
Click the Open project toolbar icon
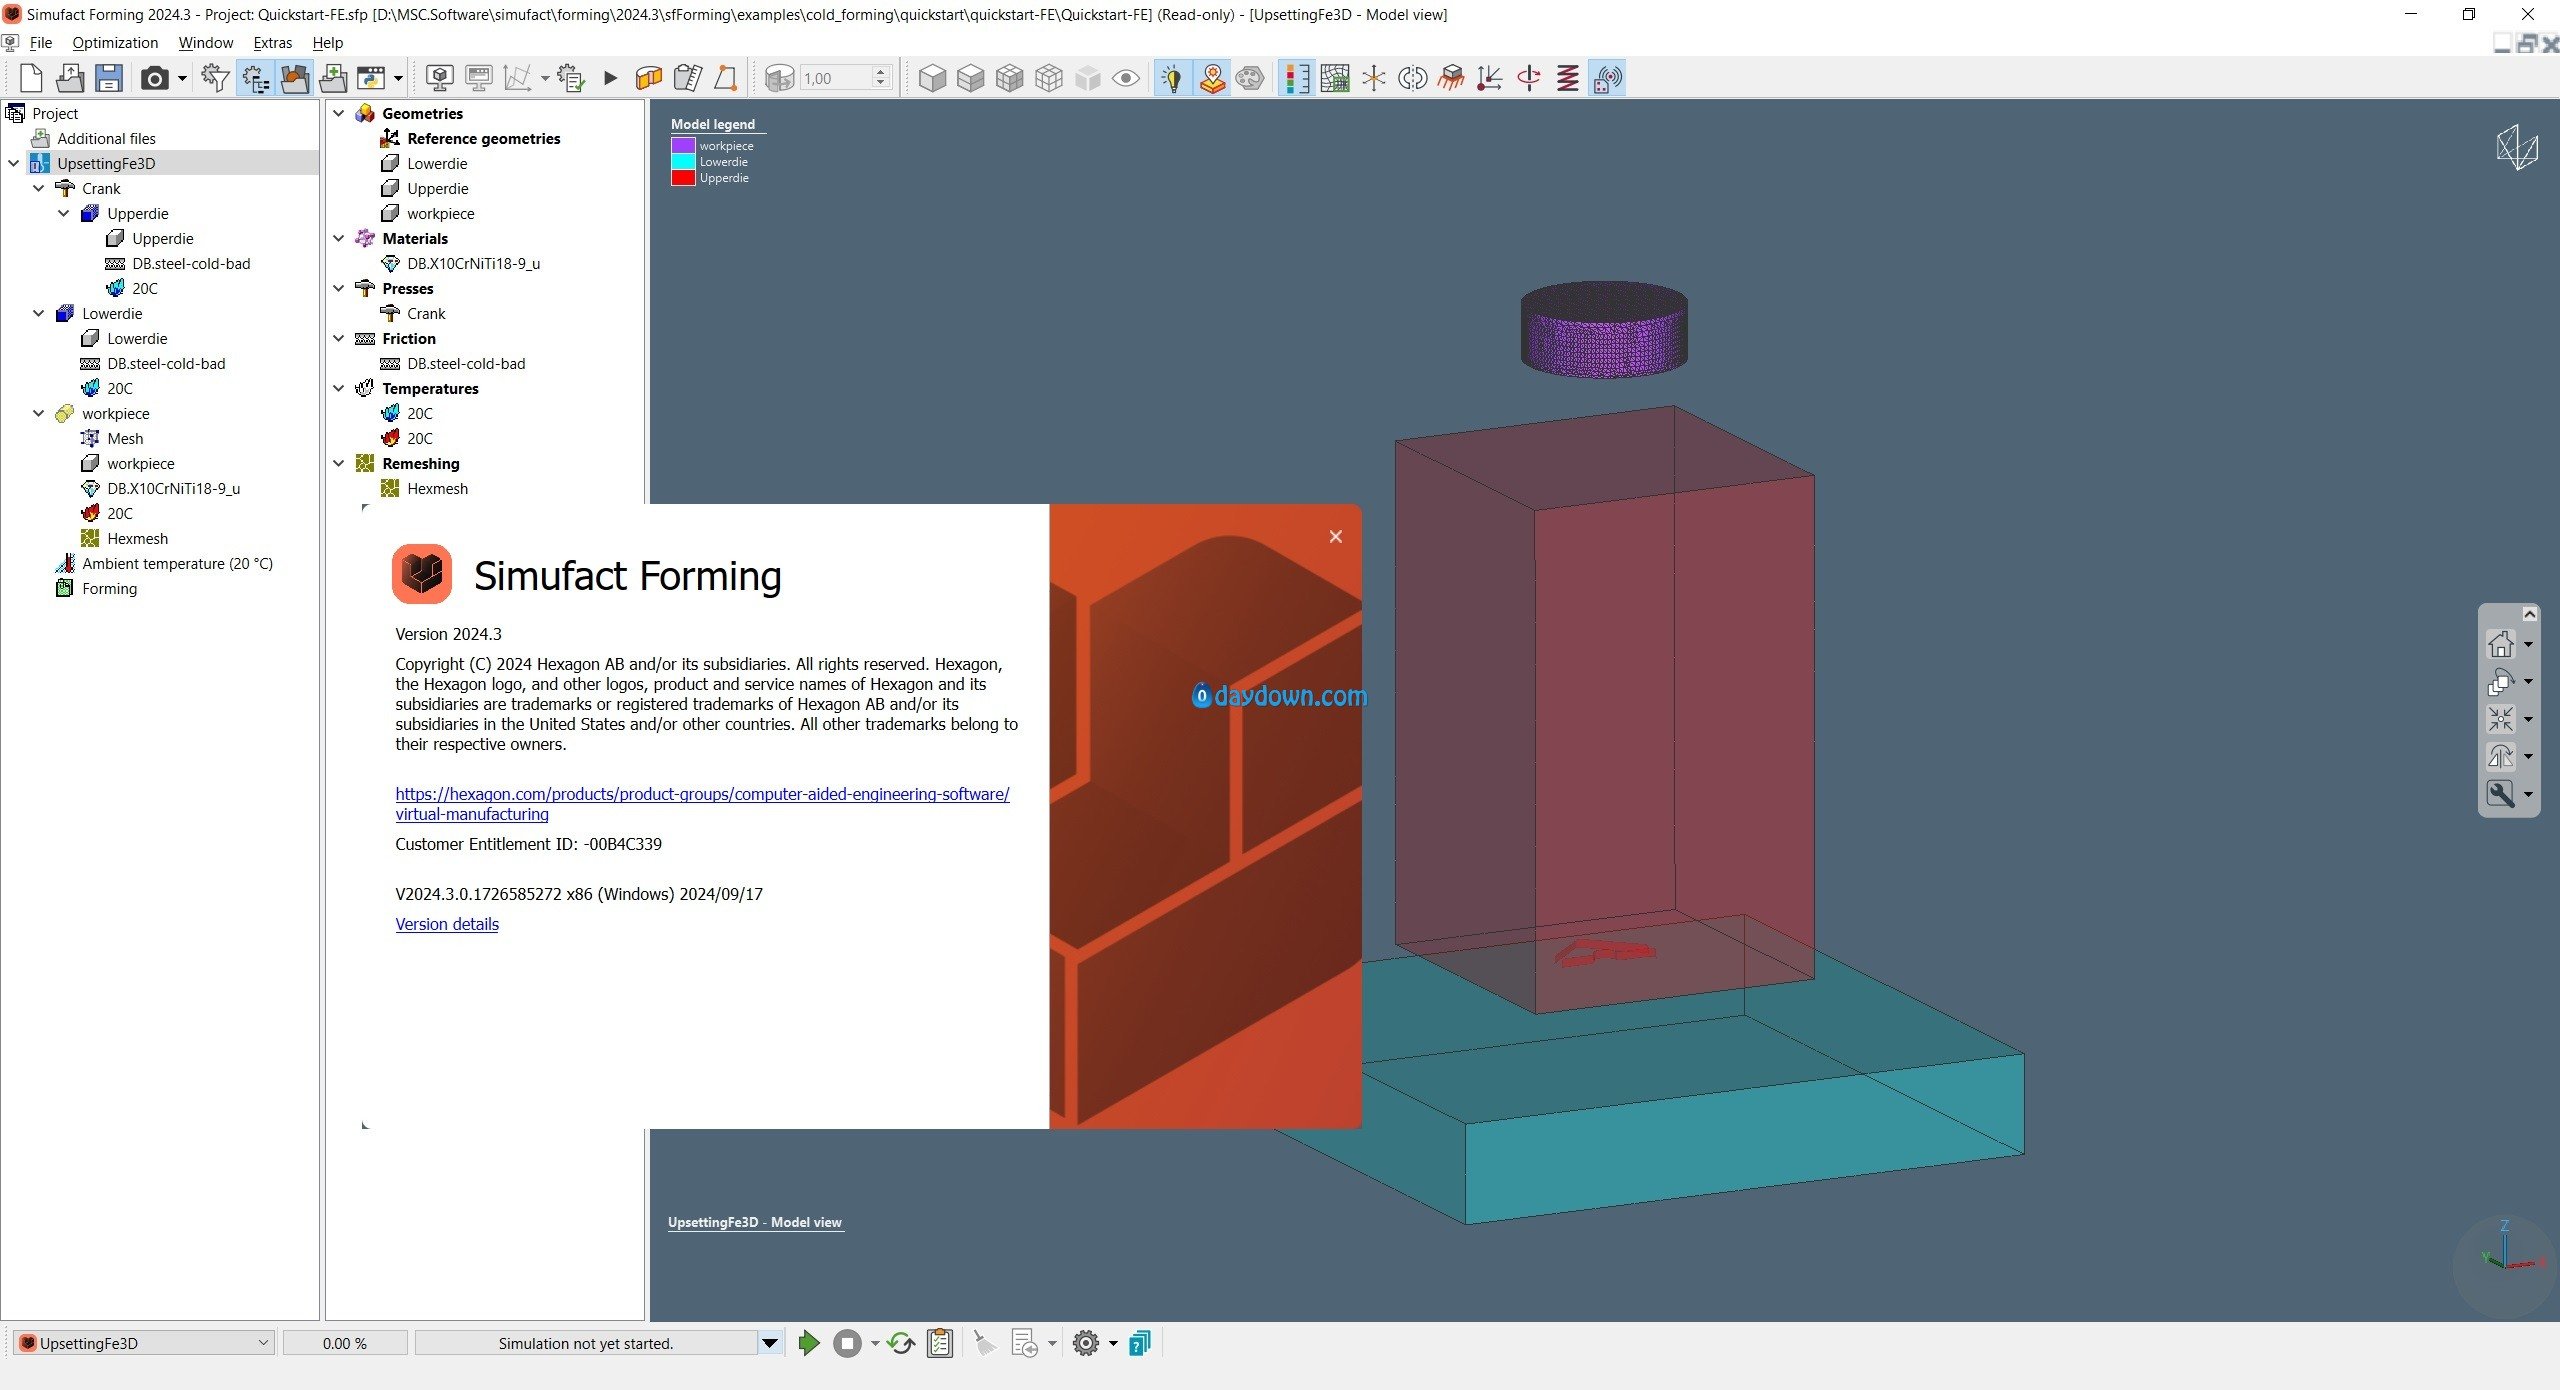70,78
